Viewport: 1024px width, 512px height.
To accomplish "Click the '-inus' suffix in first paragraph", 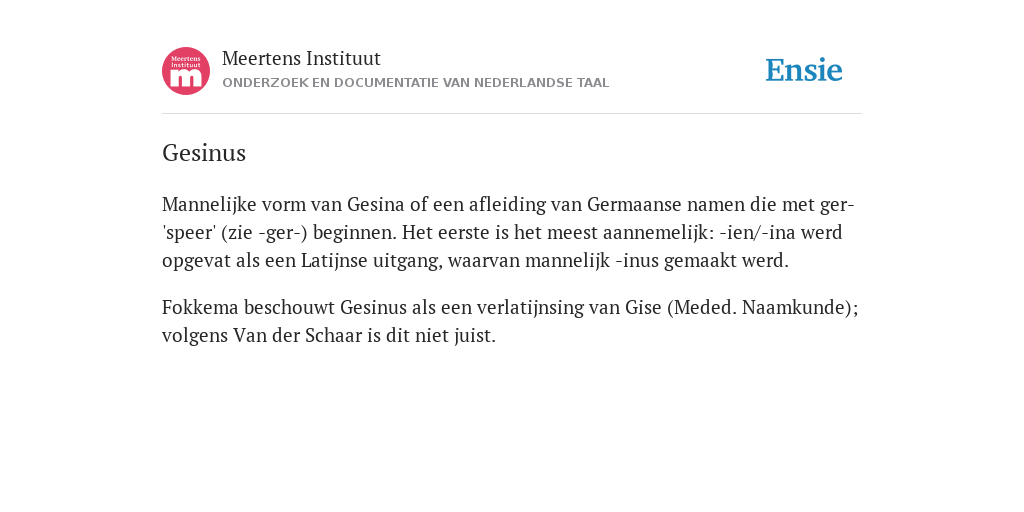I will point(637,261).
